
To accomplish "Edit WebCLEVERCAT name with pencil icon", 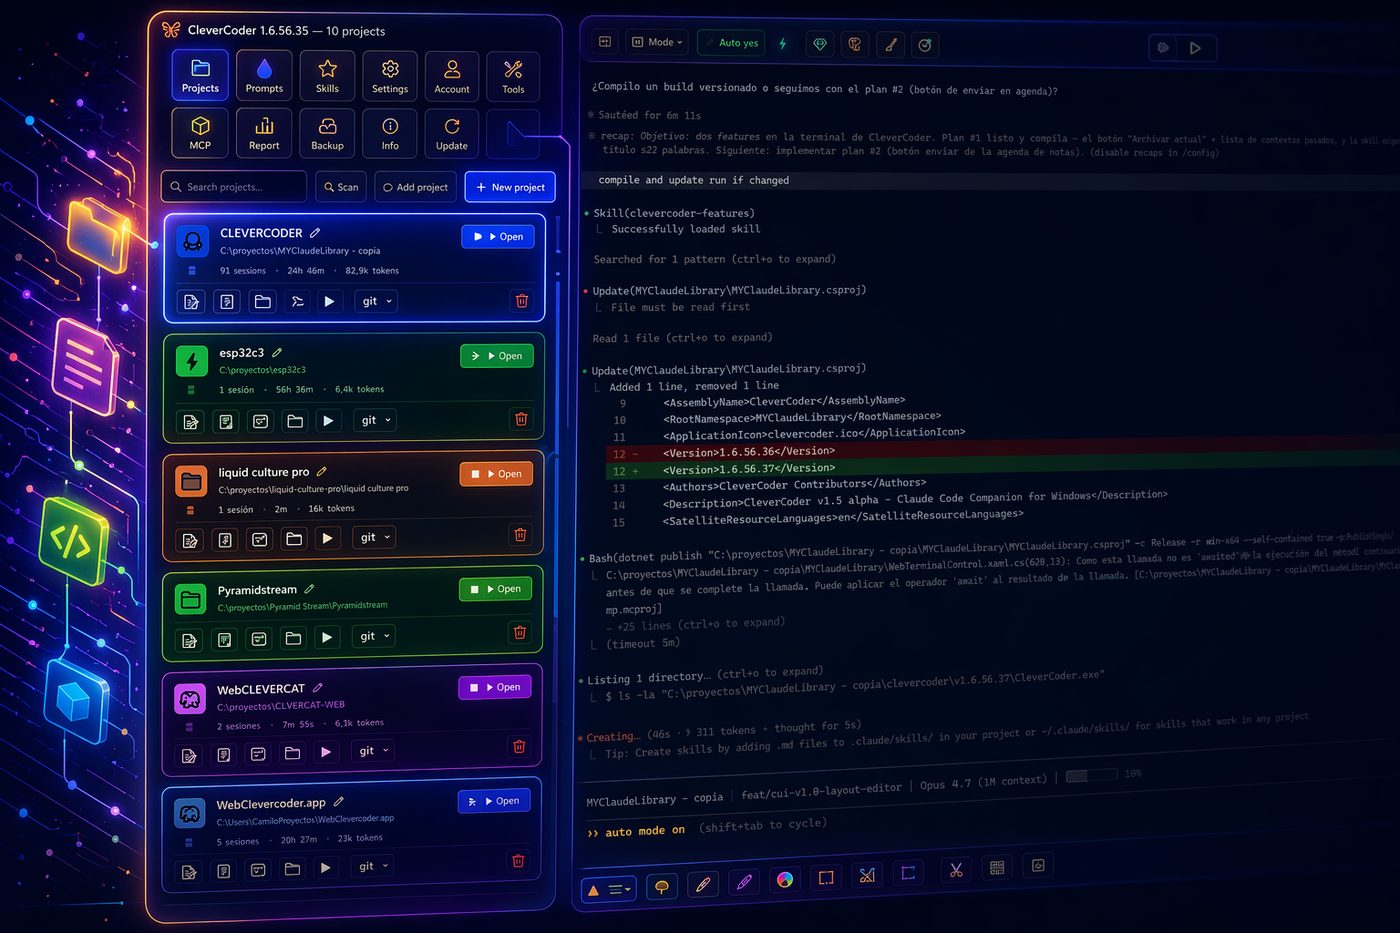I will (x=317, y=688).
